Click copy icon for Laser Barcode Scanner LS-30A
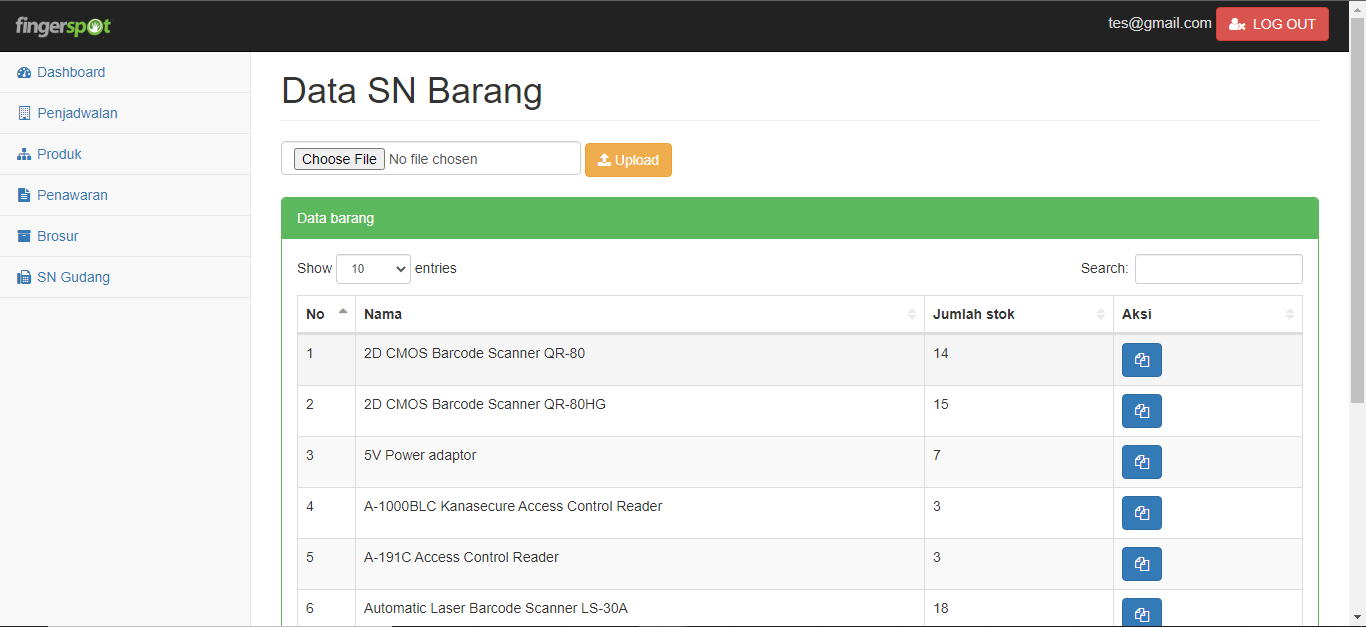The width and height of the screenshot is (1366, 627). 1141,612
